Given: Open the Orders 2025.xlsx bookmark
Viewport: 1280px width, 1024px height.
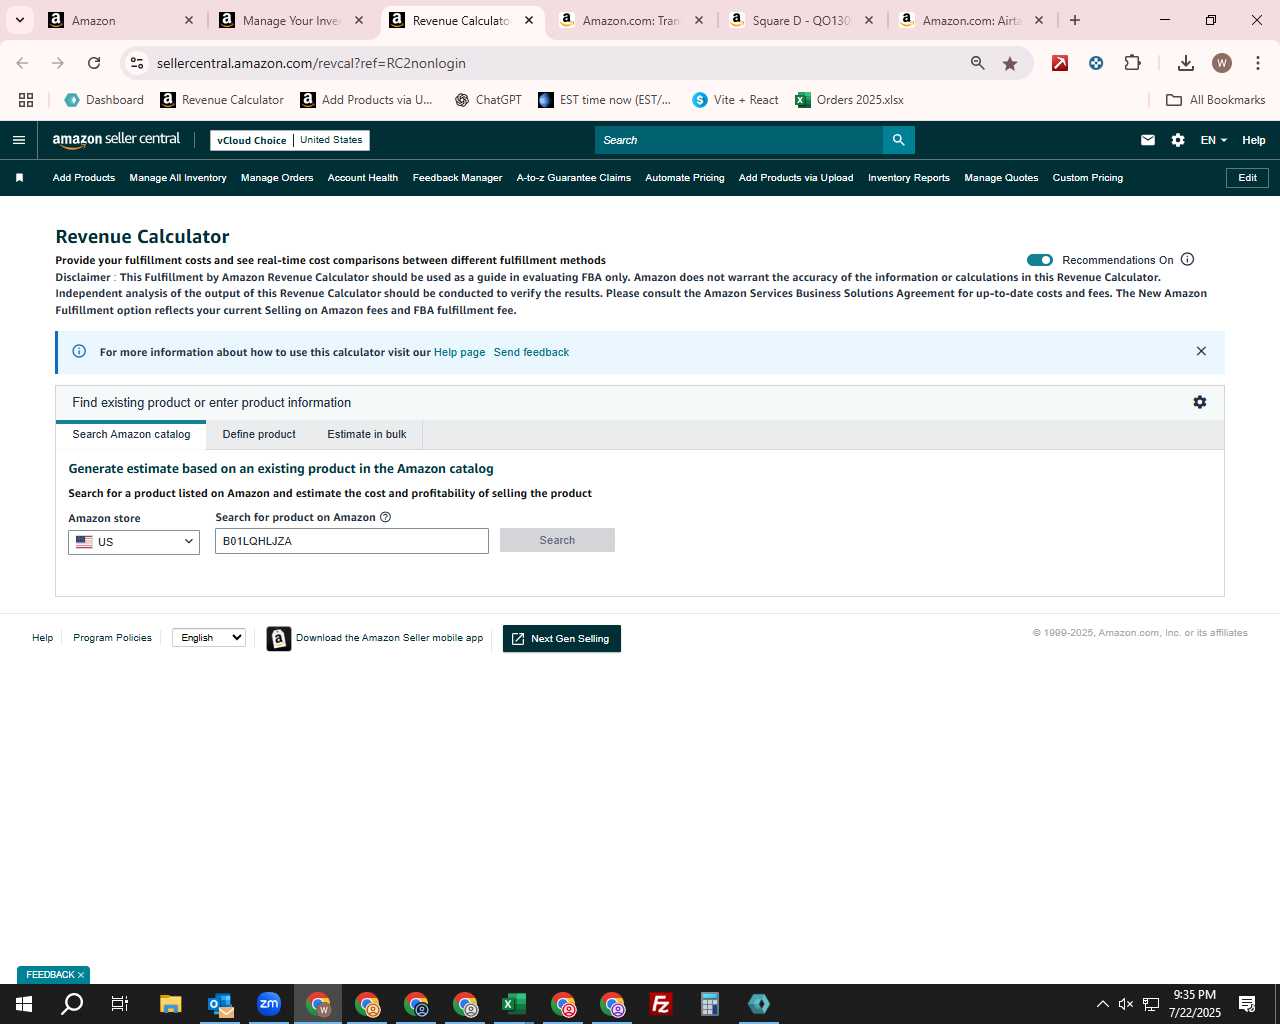Looking at the screenshot, I should (x=850, y=100).
